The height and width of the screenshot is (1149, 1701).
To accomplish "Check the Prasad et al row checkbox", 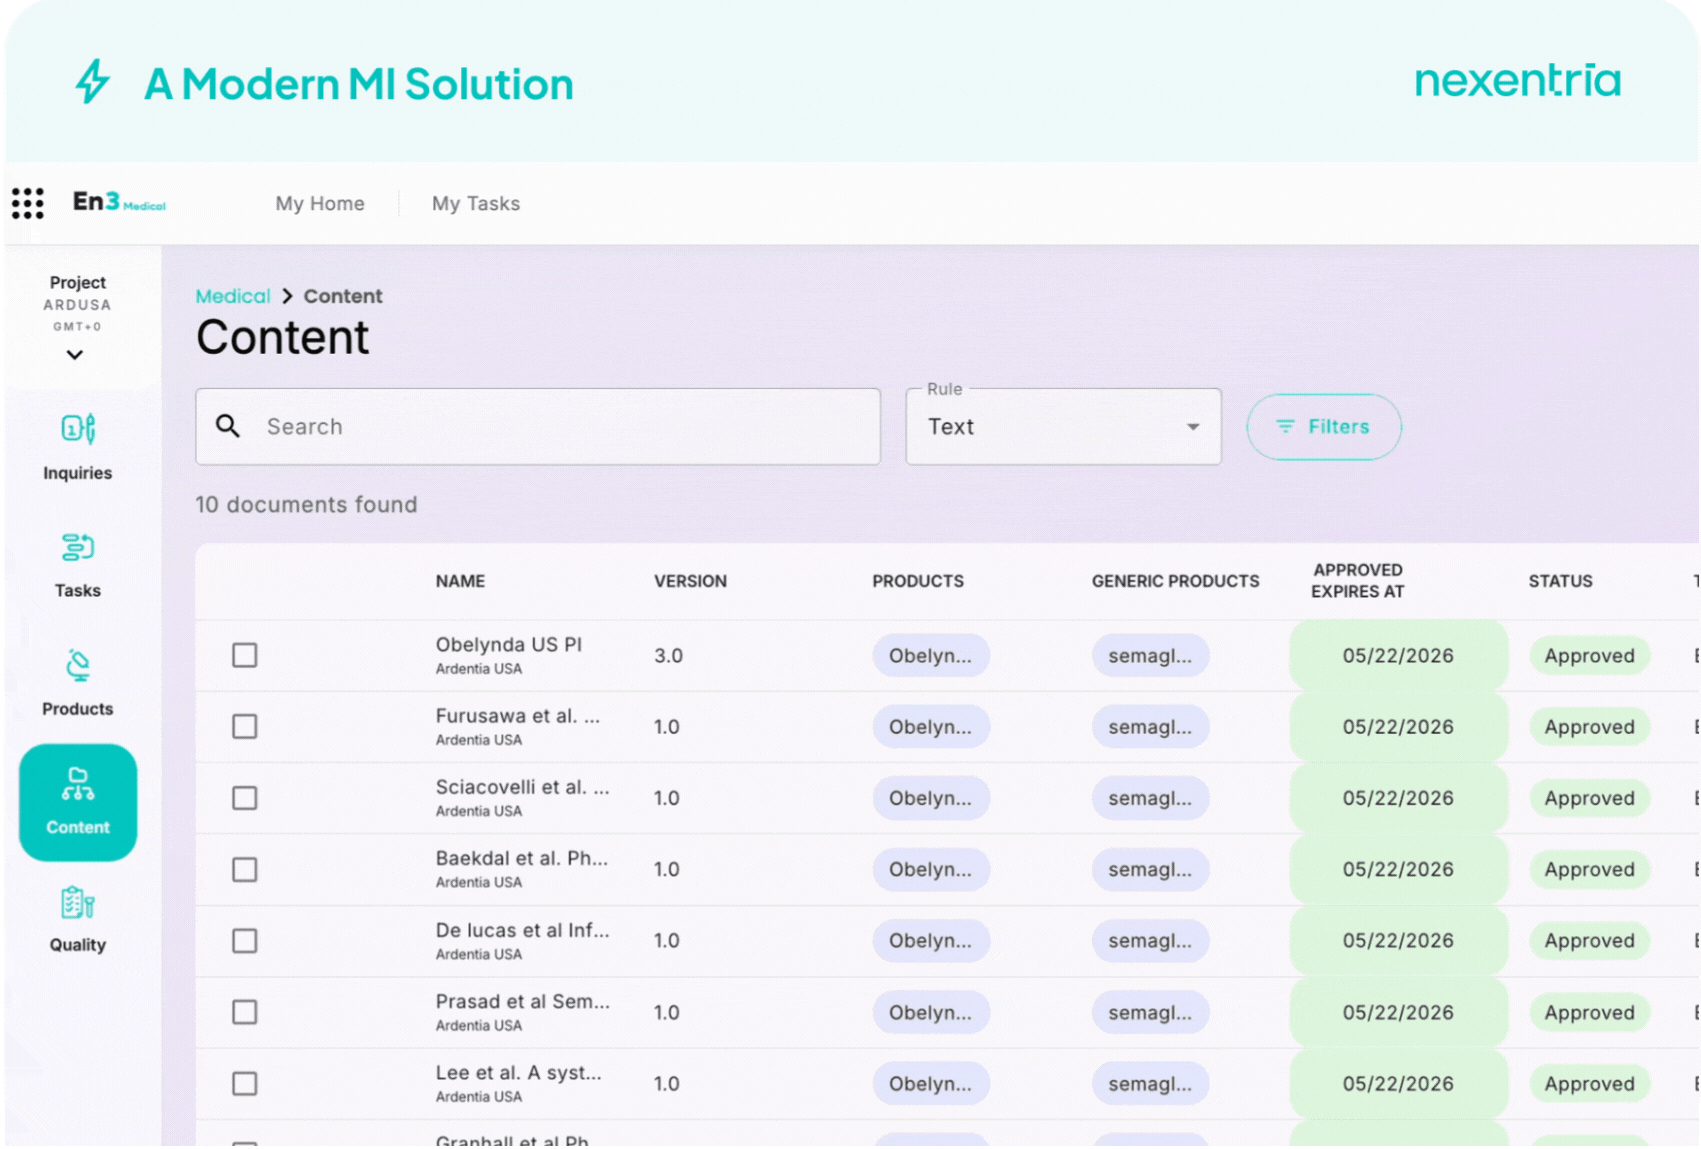I will pyautogui.click(x=244, y=1012).
